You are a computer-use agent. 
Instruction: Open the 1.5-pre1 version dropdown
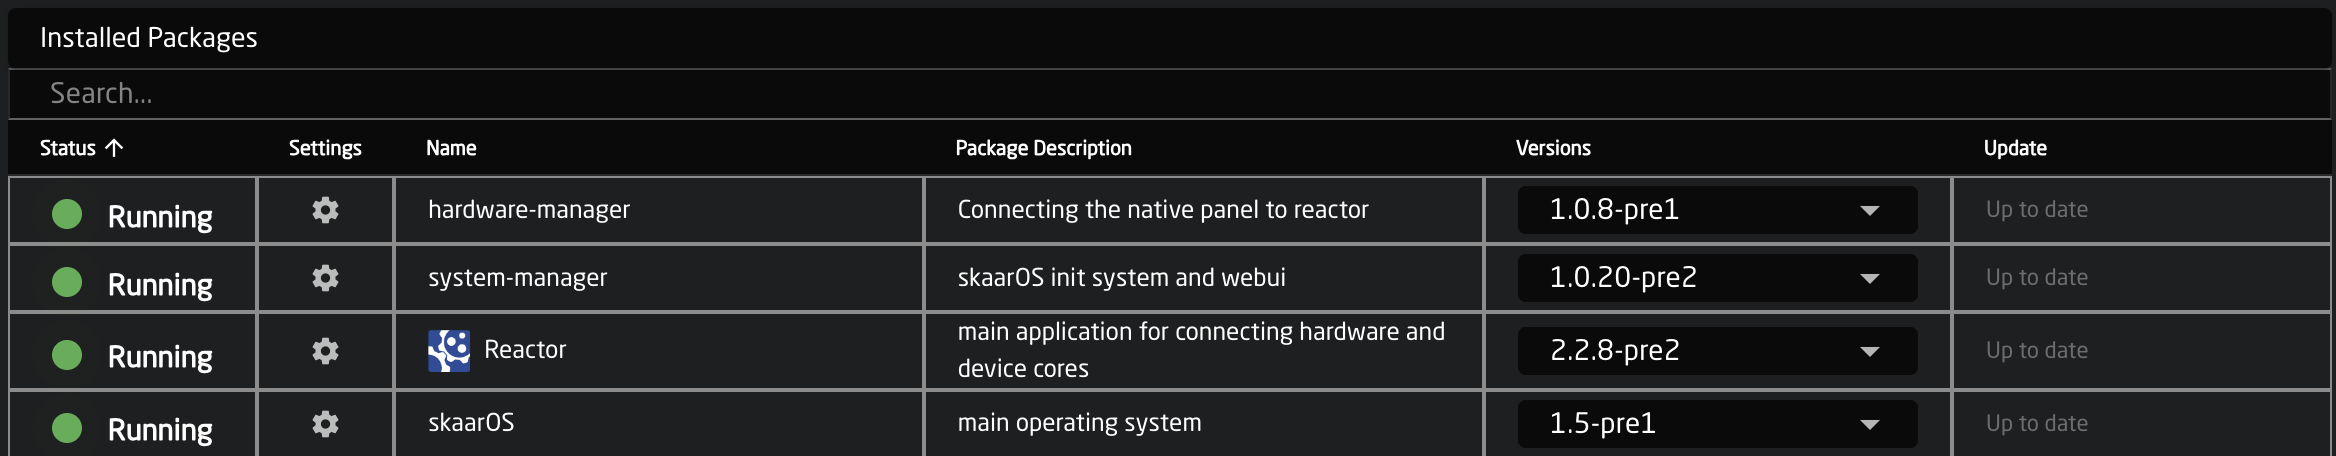click(1717, 424)
